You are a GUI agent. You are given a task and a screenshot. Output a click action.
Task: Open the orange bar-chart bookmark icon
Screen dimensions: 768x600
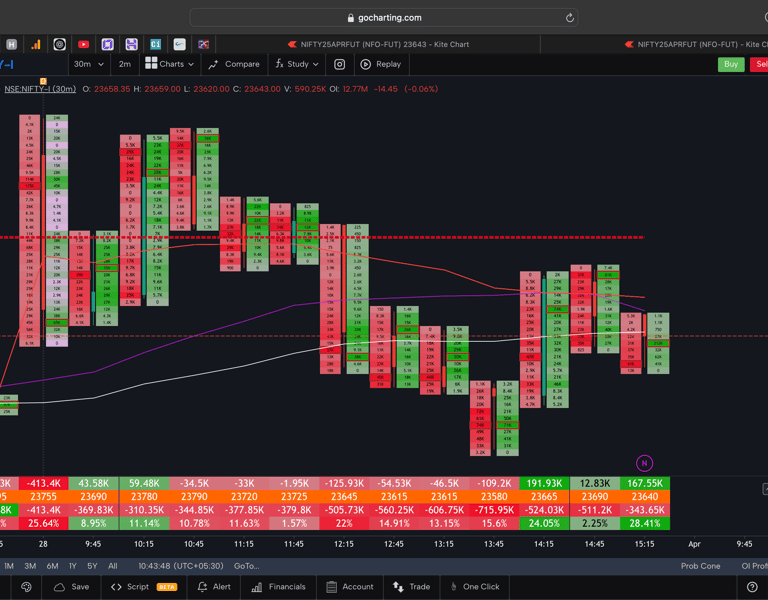click(36, 45)
